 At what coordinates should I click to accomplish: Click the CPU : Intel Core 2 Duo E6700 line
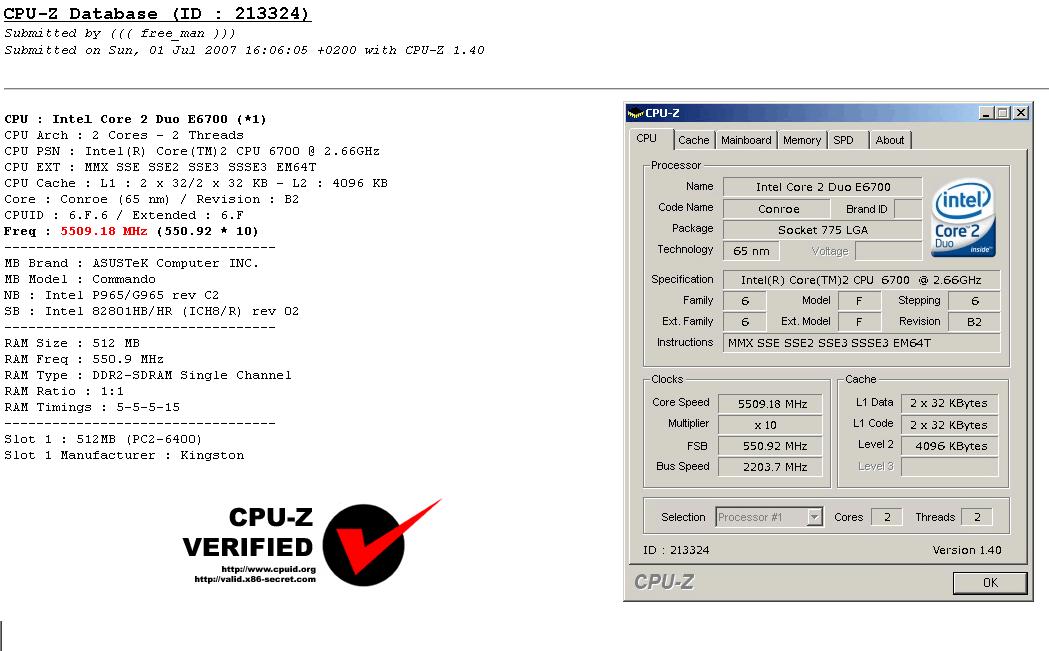click(135, 119)
